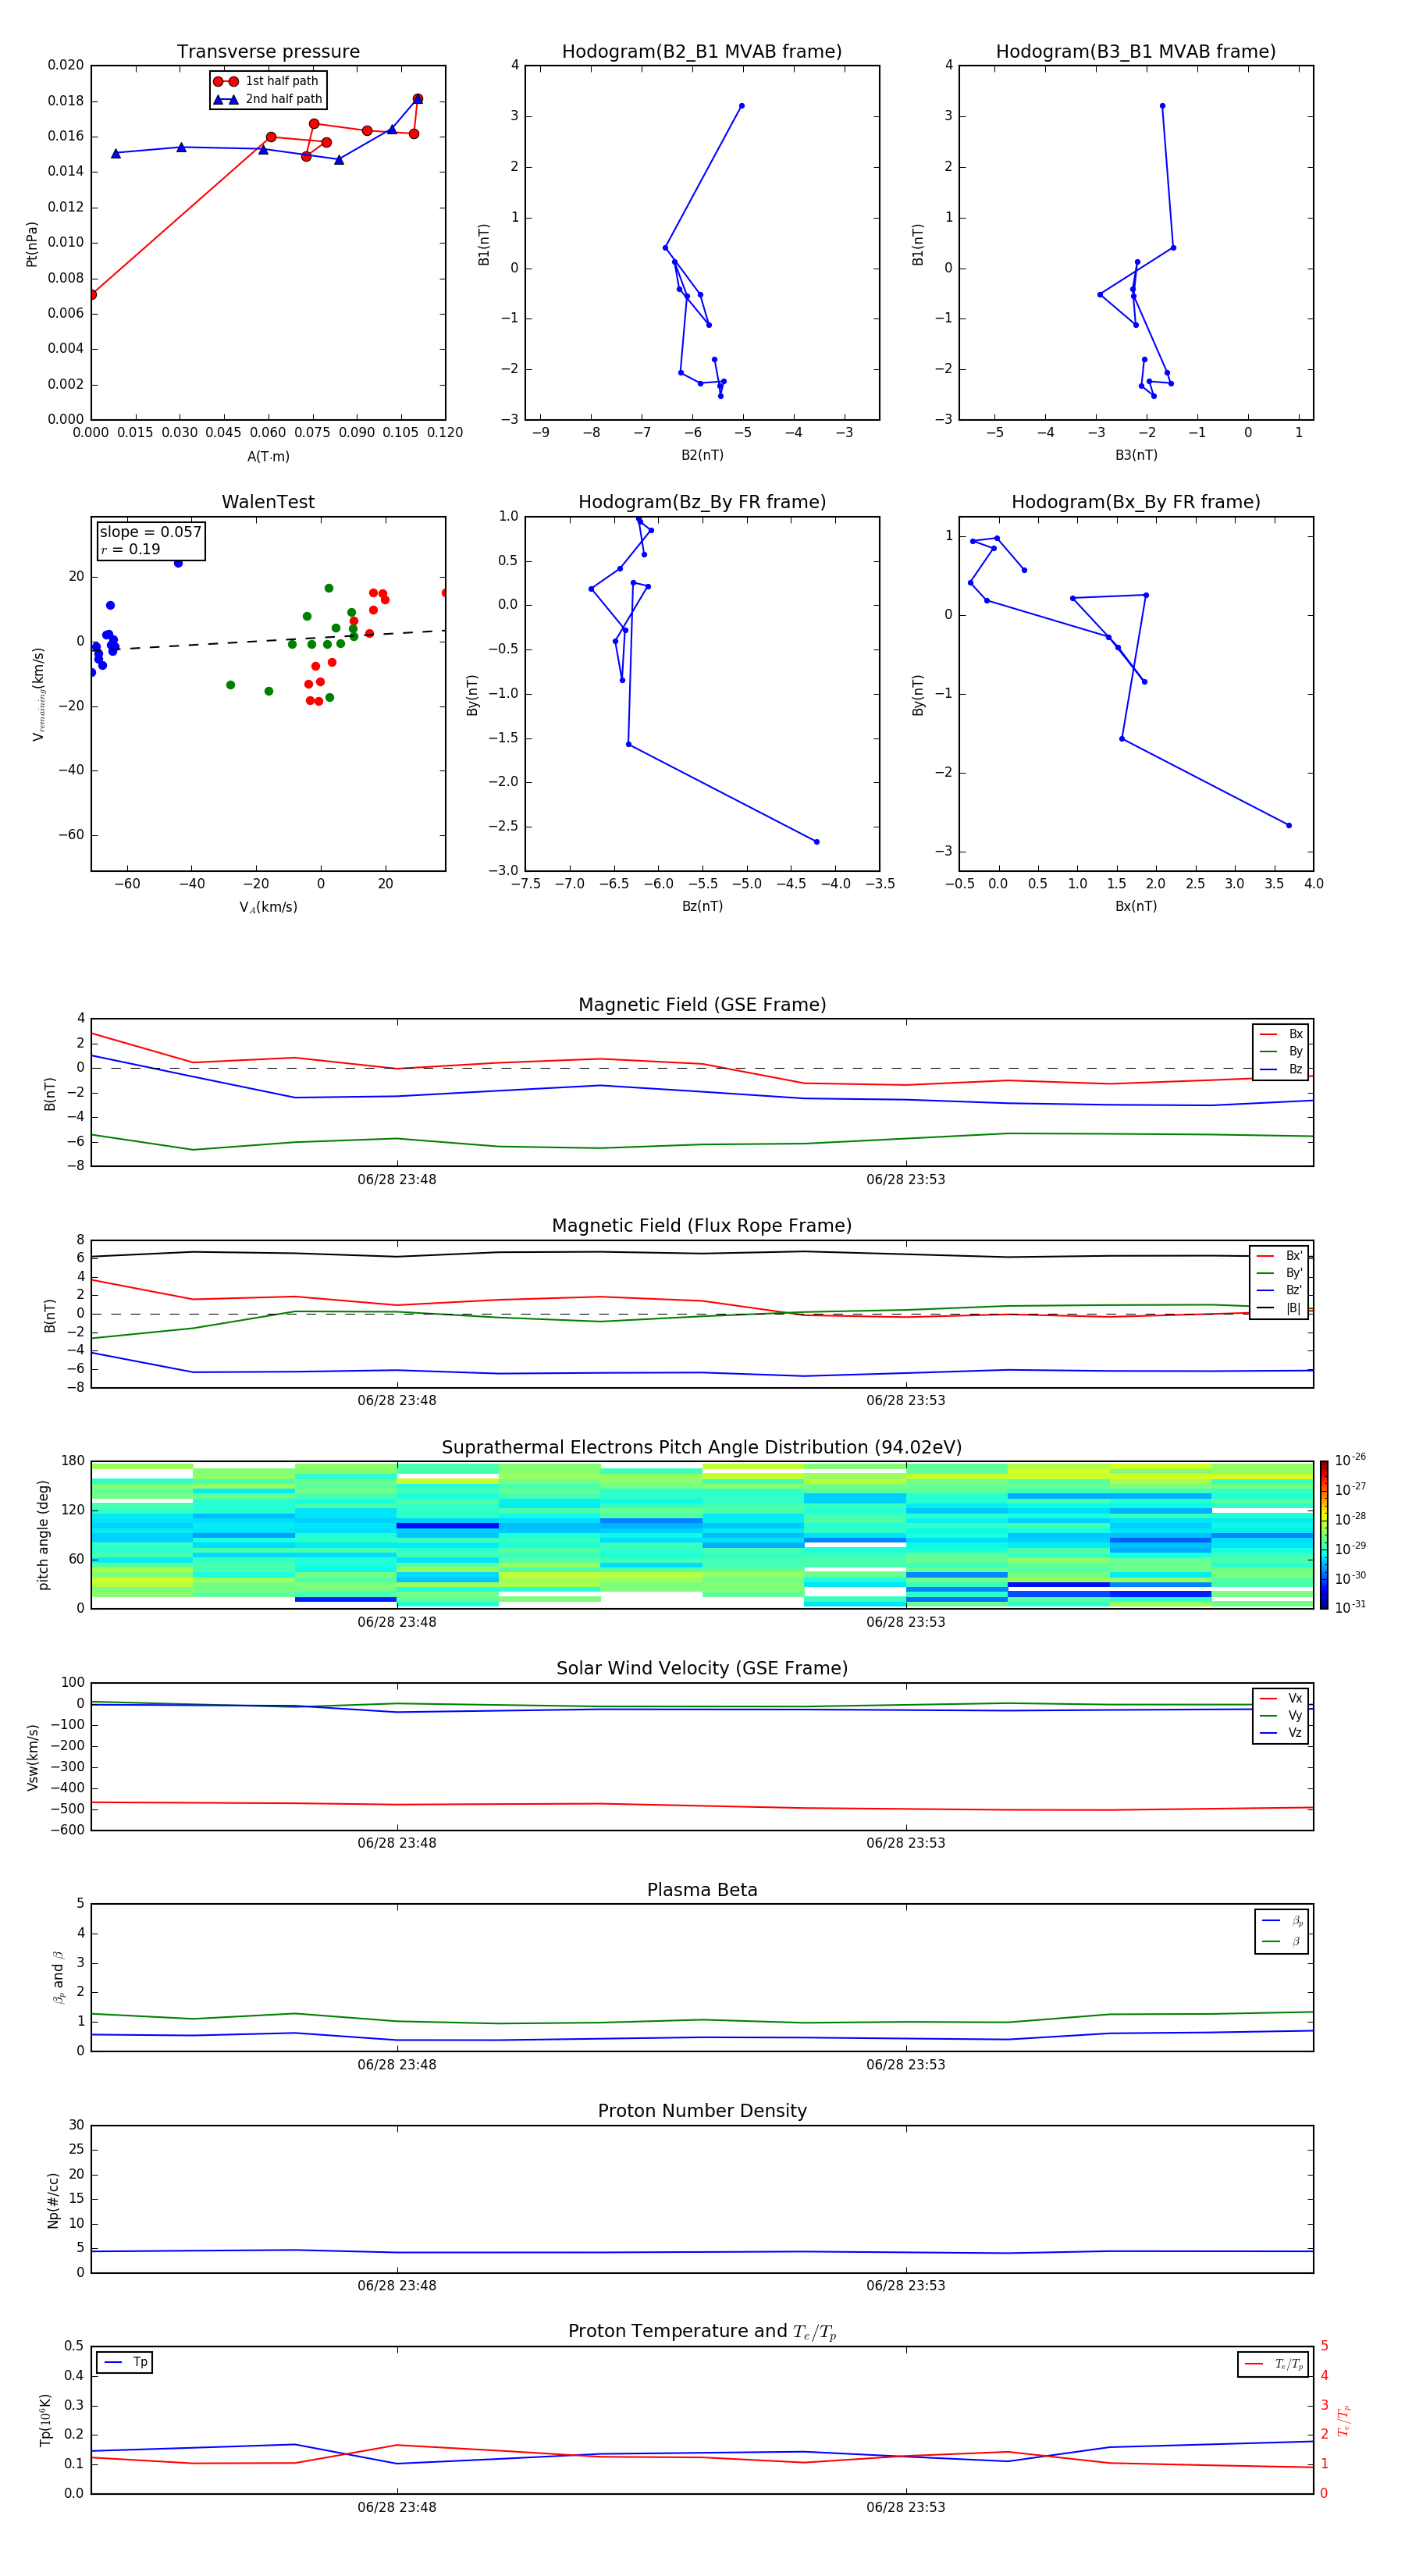The image size is (1405, 2576).
Task: Click the Bx legend entry in GSE panel
Action: click(1281, 1034)
